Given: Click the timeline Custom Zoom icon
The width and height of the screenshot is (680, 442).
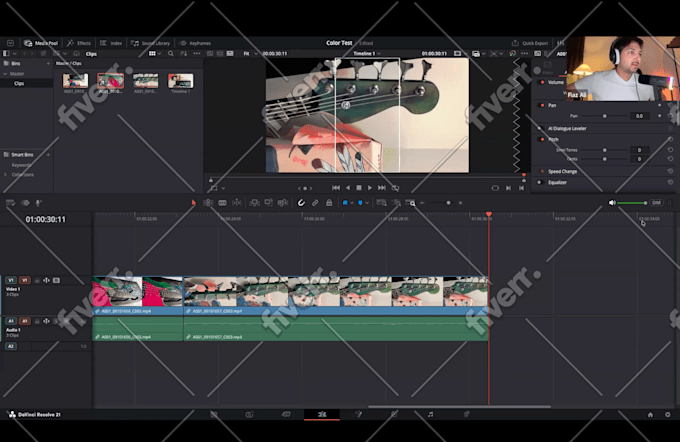Looking at the screenshot, I should point(410,203).
